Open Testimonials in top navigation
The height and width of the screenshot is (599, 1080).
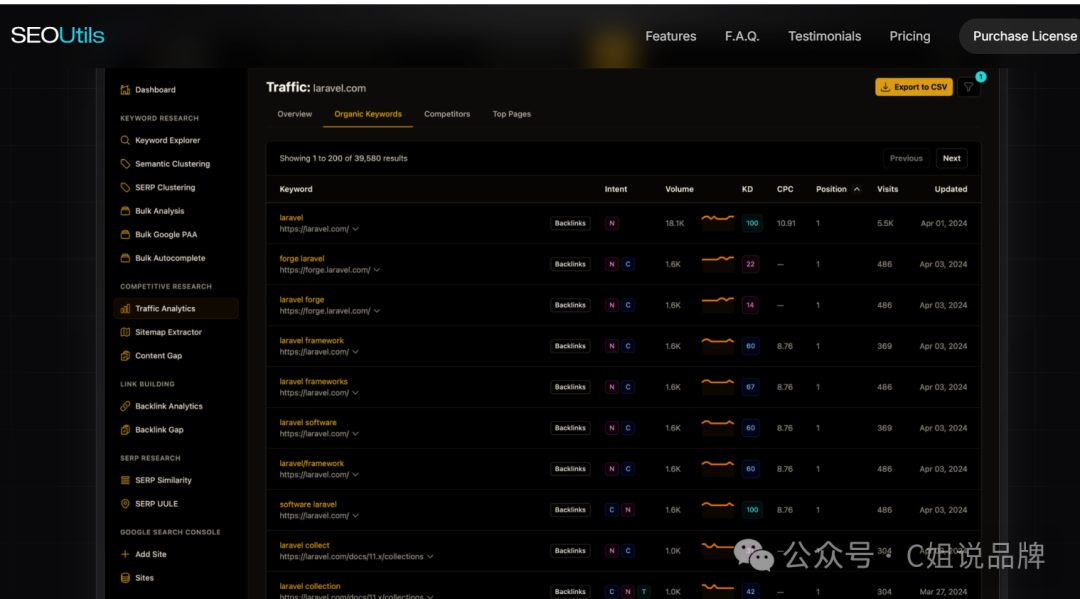tap(824, 36)
